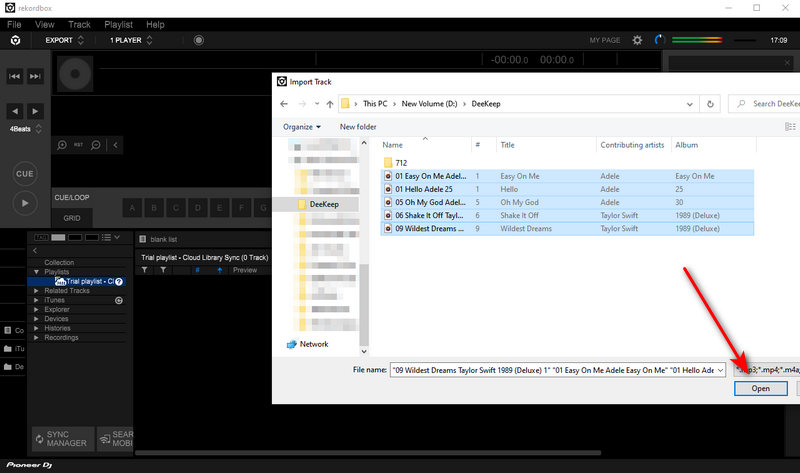Screen dimensions: 800x473
Task: Click the Preview column header
Action: click(x=245, y=270)
